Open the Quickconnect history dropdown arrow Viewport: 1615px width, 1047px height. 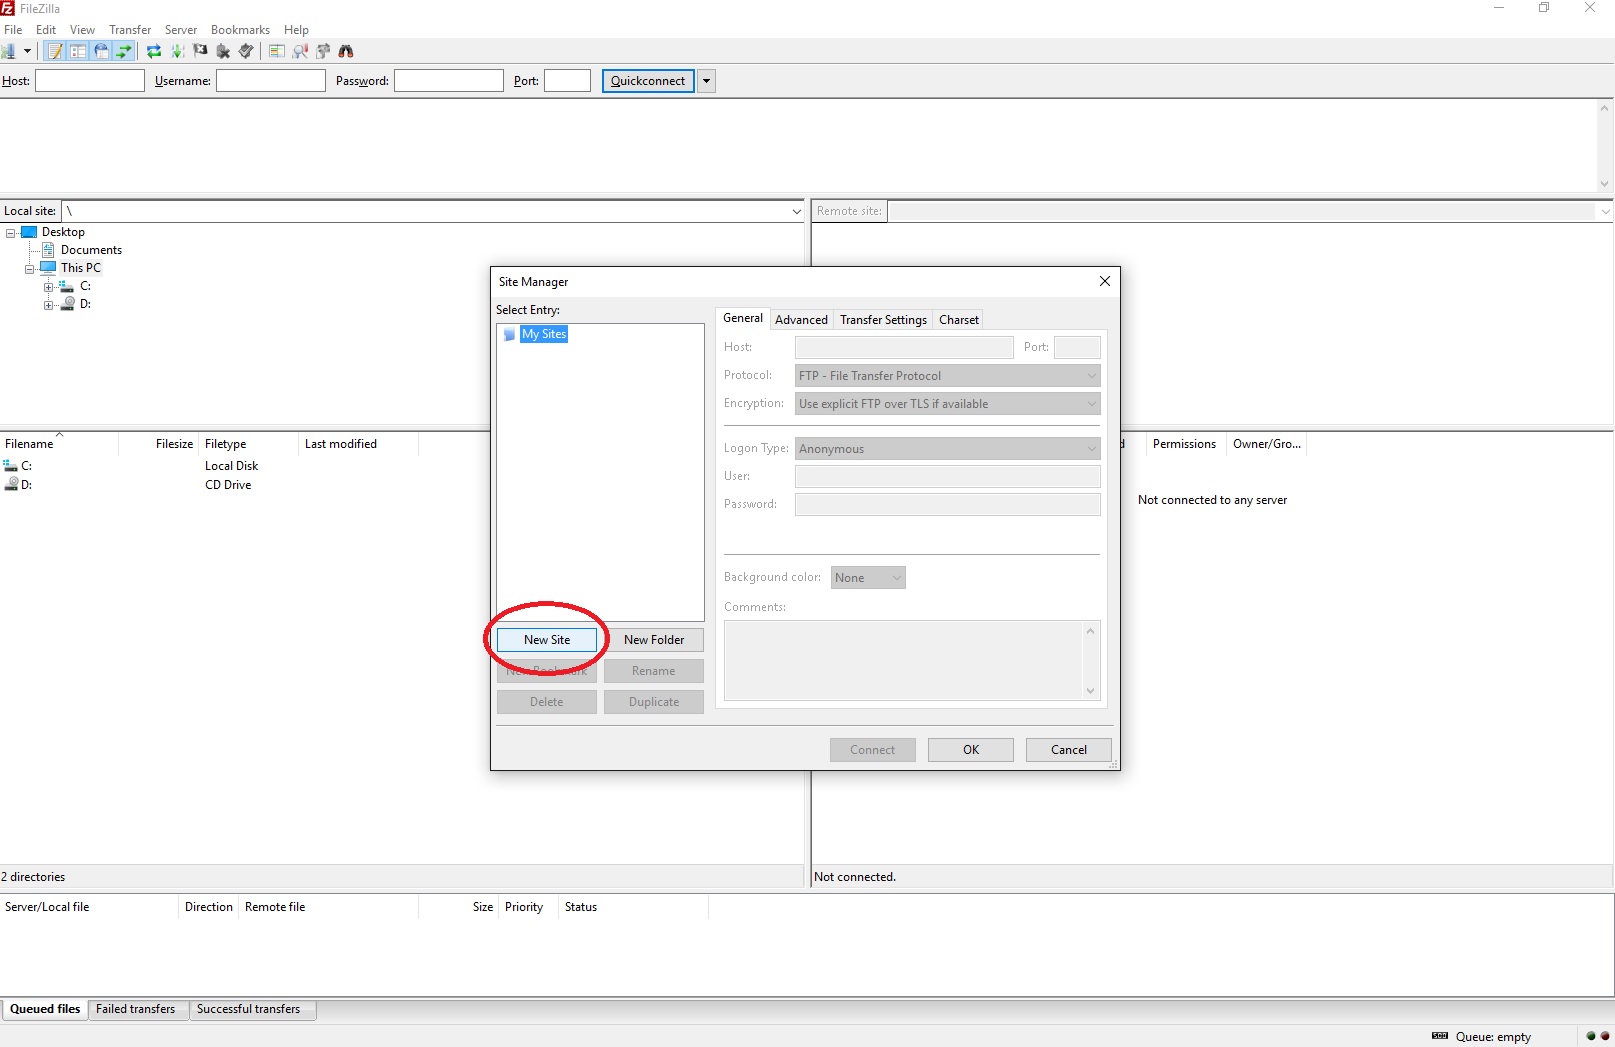pyautogui.click(x=706, y=81)
